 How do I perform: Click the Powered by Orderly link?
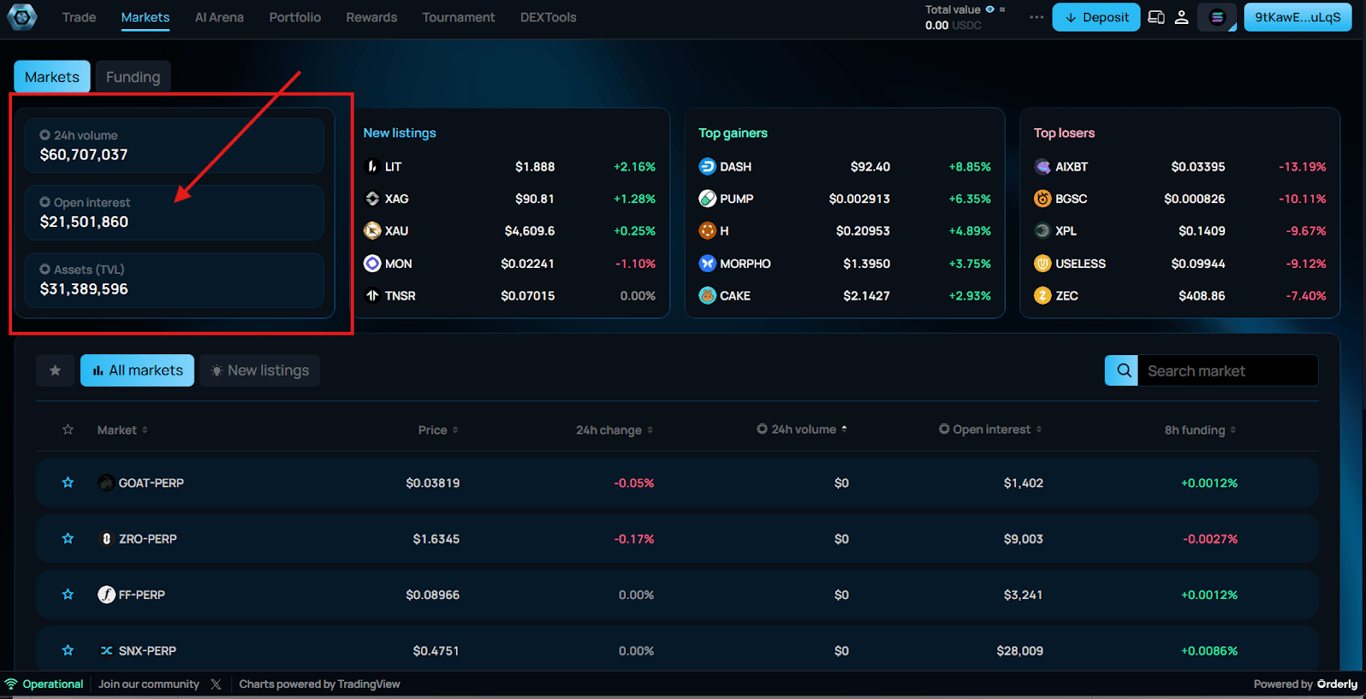(x=1306, y=684)
